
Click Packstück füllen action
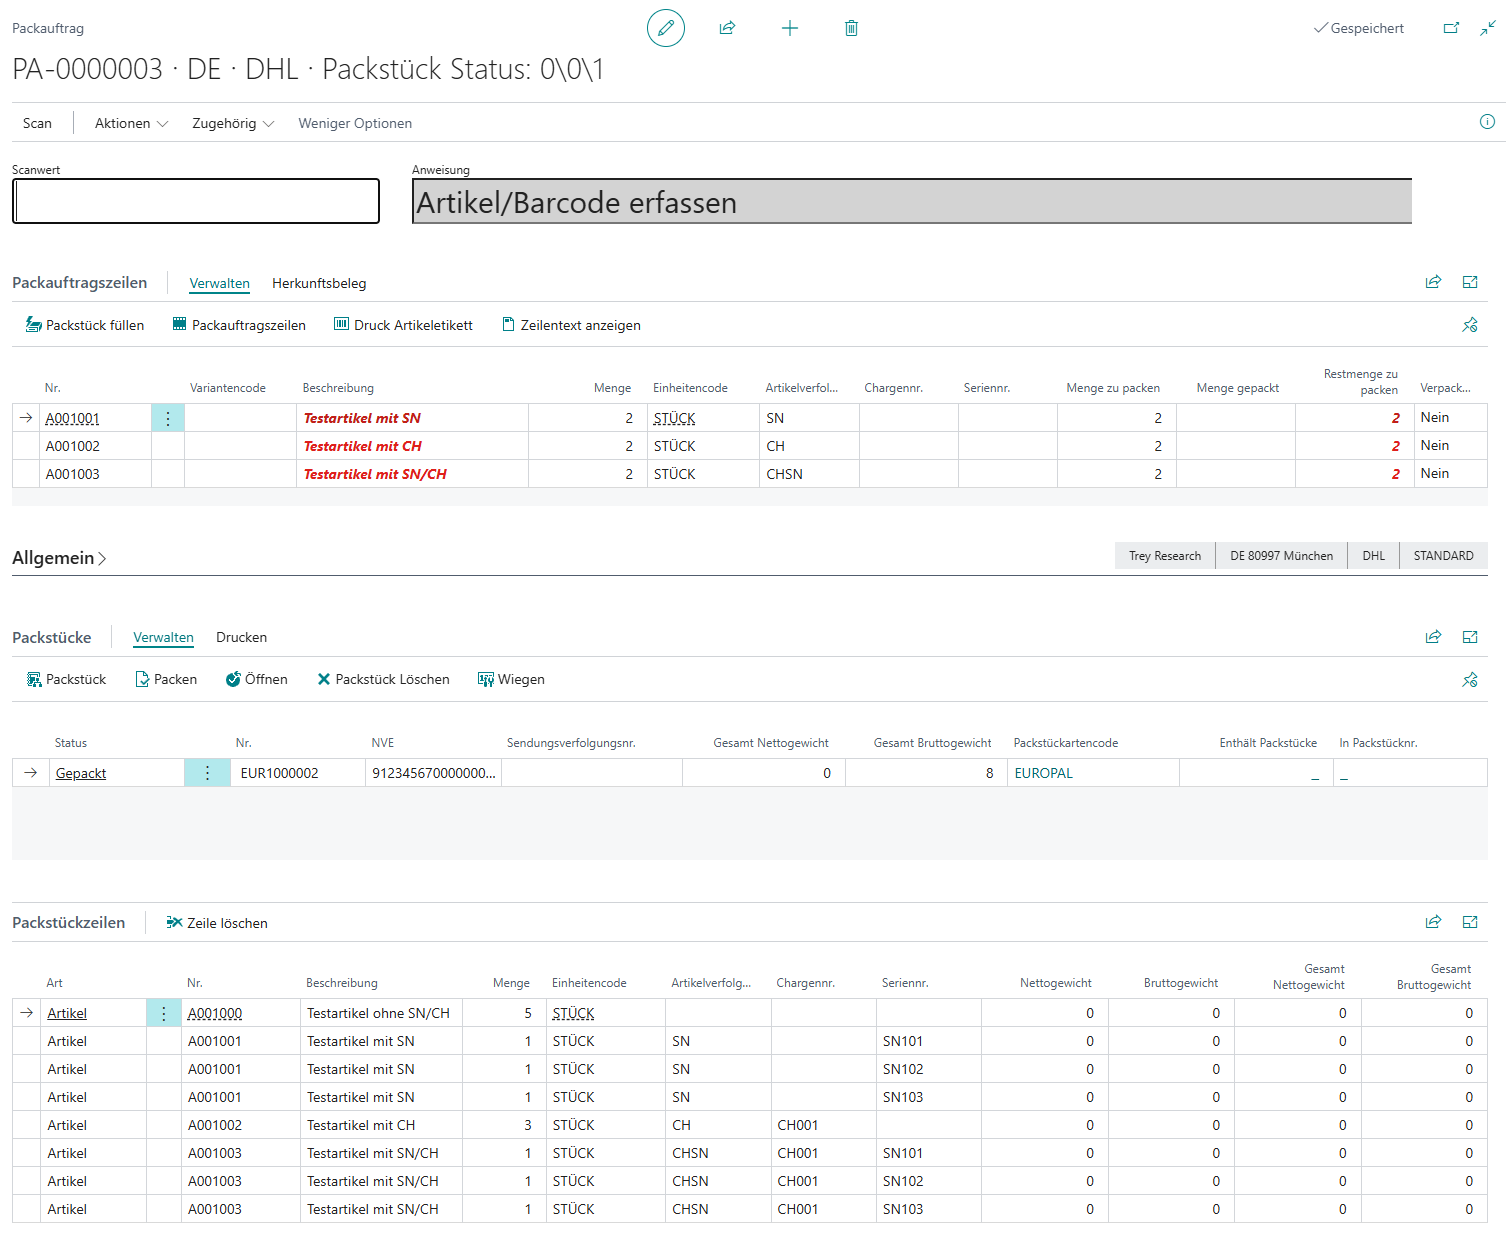point(85,325)
